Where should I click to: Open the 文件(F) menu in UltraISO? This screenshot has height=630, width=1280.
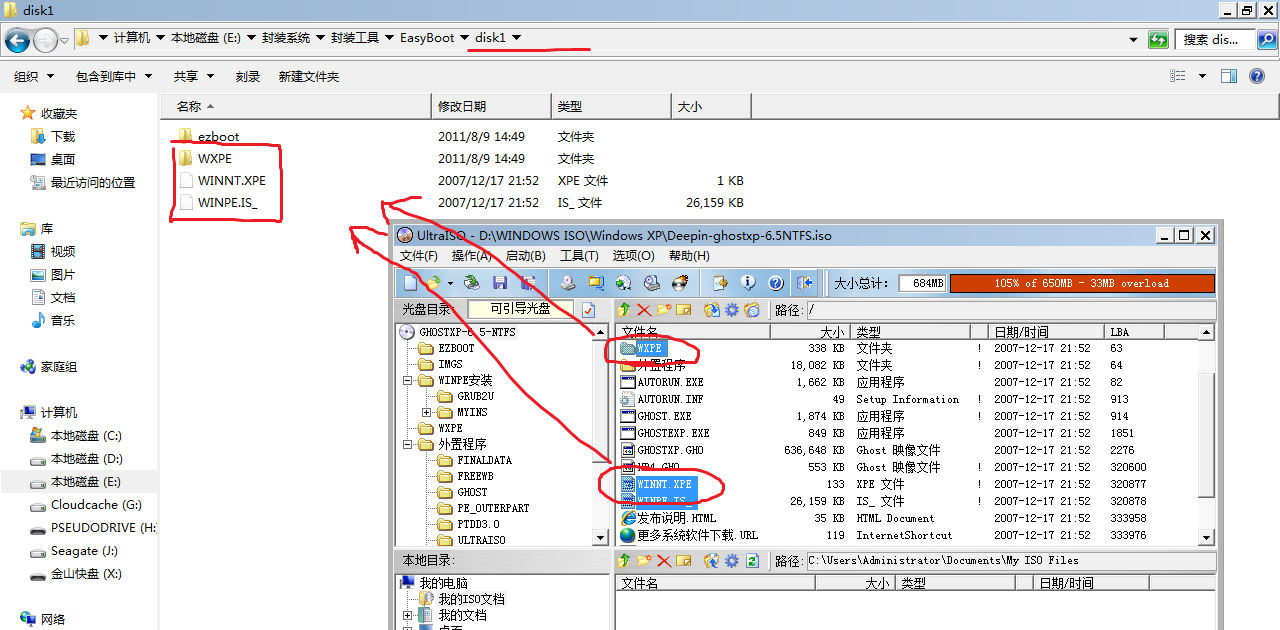(418, 256)
